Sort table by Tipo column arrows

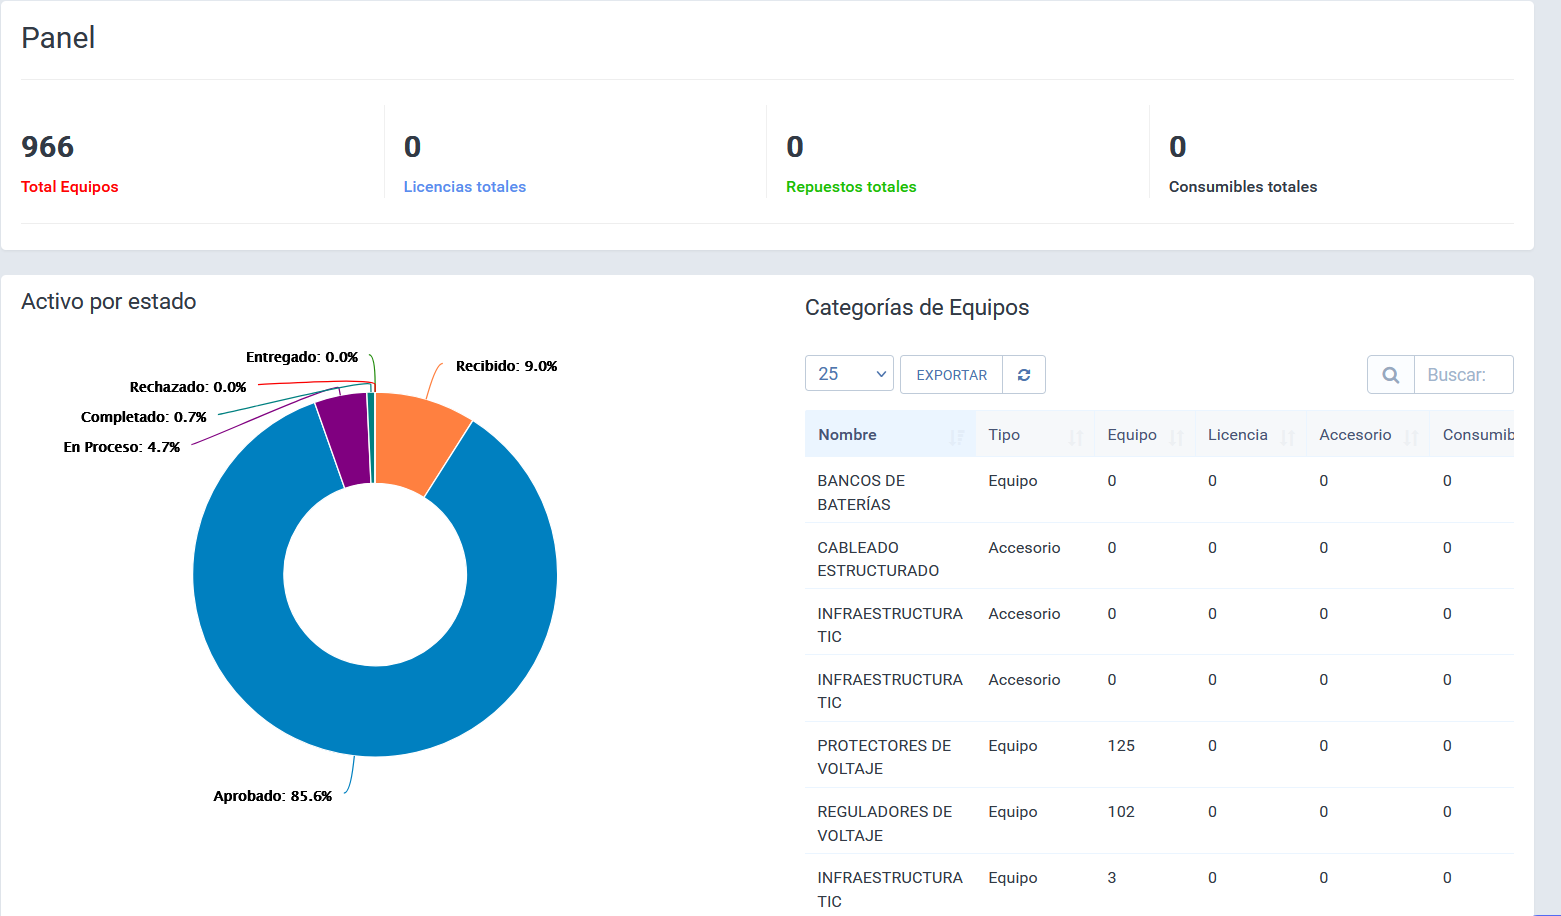pyautogui.click(x=1076, y=436)
